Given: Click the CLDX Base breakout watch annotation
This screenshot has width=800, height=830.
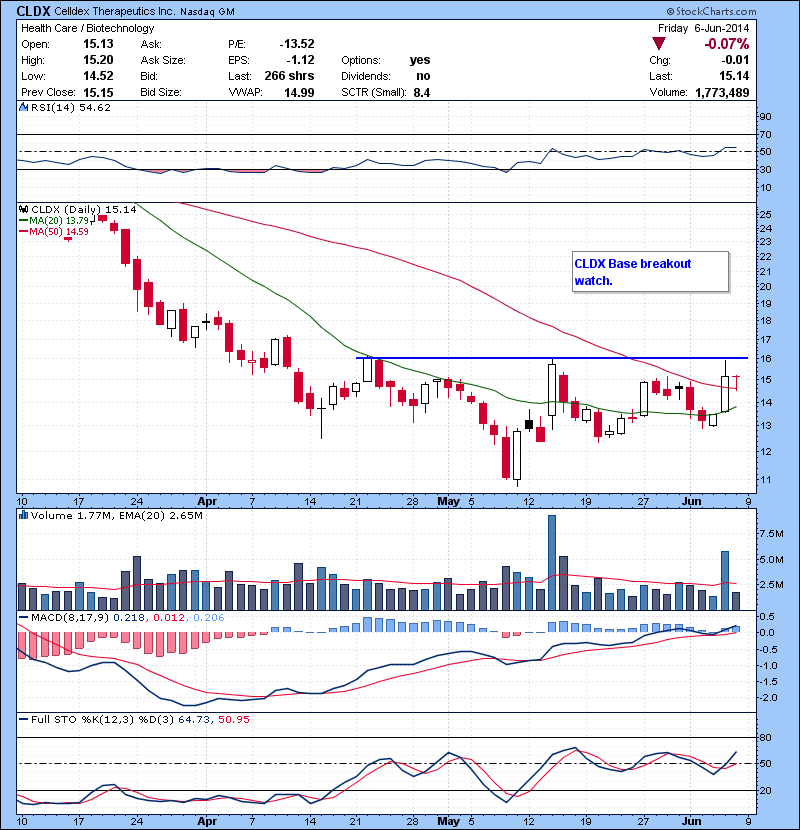Looking at the screenshot, I should click(651, 272).
